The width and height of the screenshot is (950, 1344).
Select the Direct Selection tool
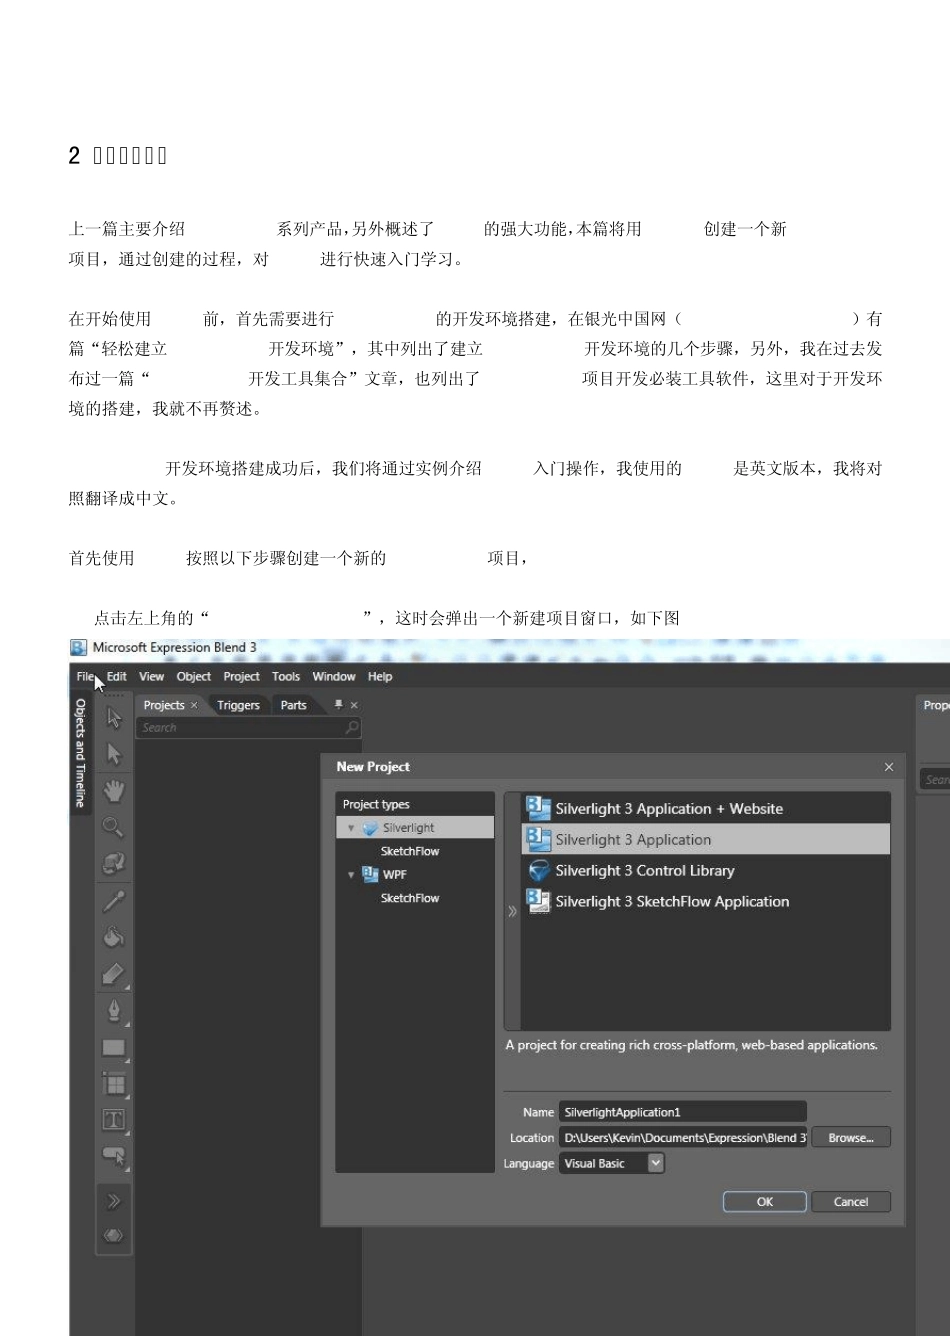coord(114,754)
